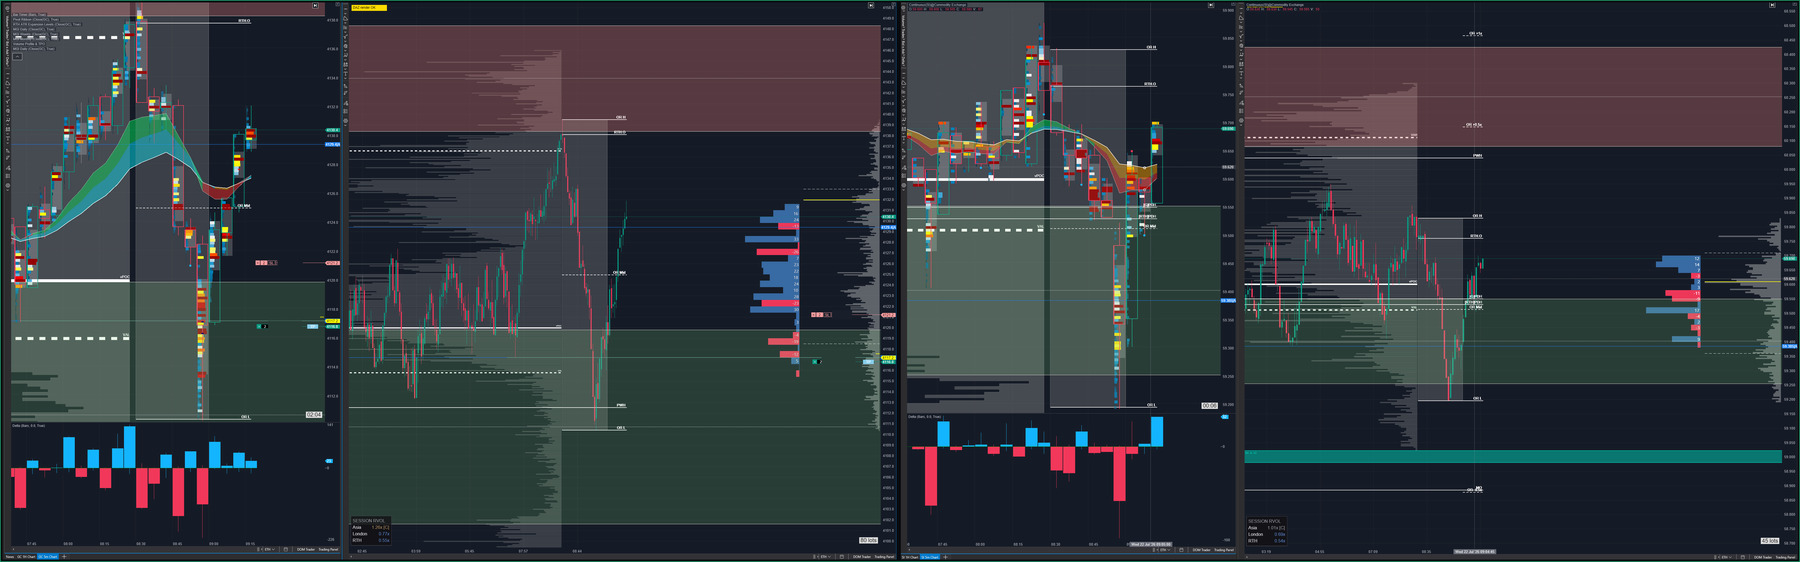Click the 'RTH ATR Expansion Levels' indicator label

click(47, 25)
